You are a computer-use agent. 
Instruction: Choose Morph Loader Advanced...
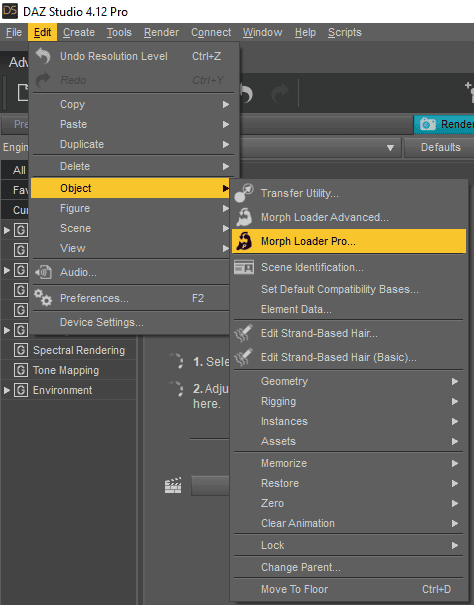click(349, 217)
